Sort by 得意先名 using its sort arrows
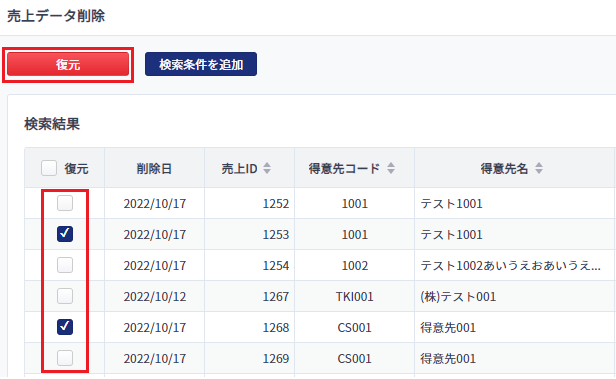This screenshot has width=616, height=379. [x=539, y=168]
